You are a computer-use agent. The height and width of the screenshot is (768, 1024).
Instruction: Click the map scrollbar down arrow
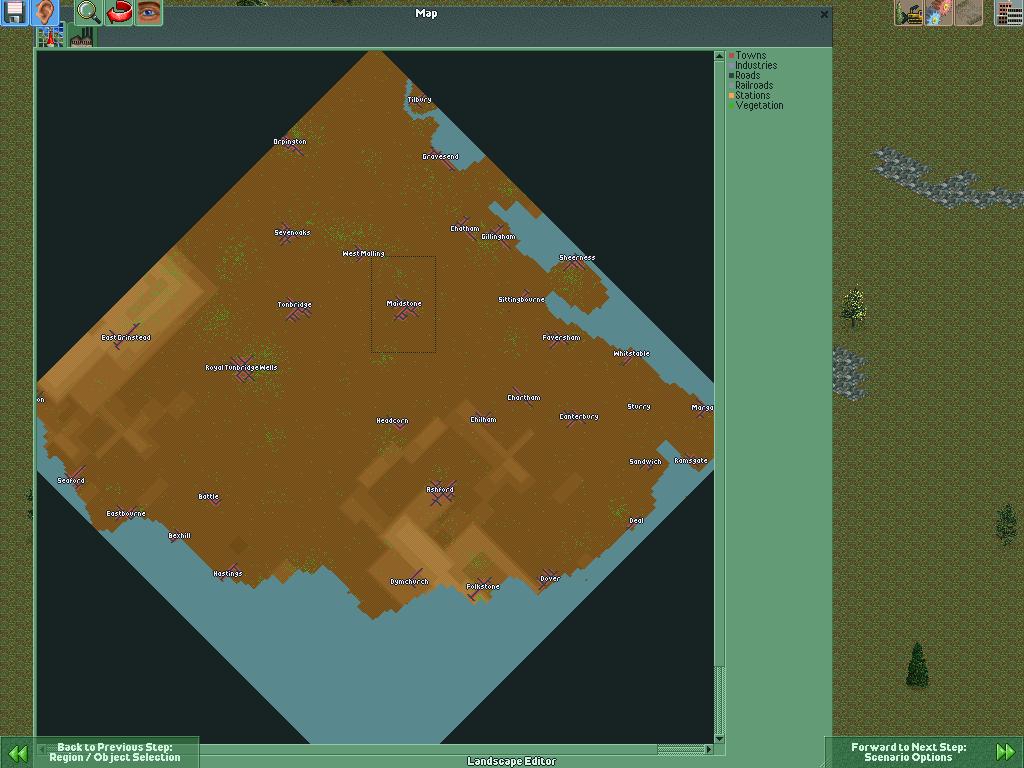pos(719,739)
